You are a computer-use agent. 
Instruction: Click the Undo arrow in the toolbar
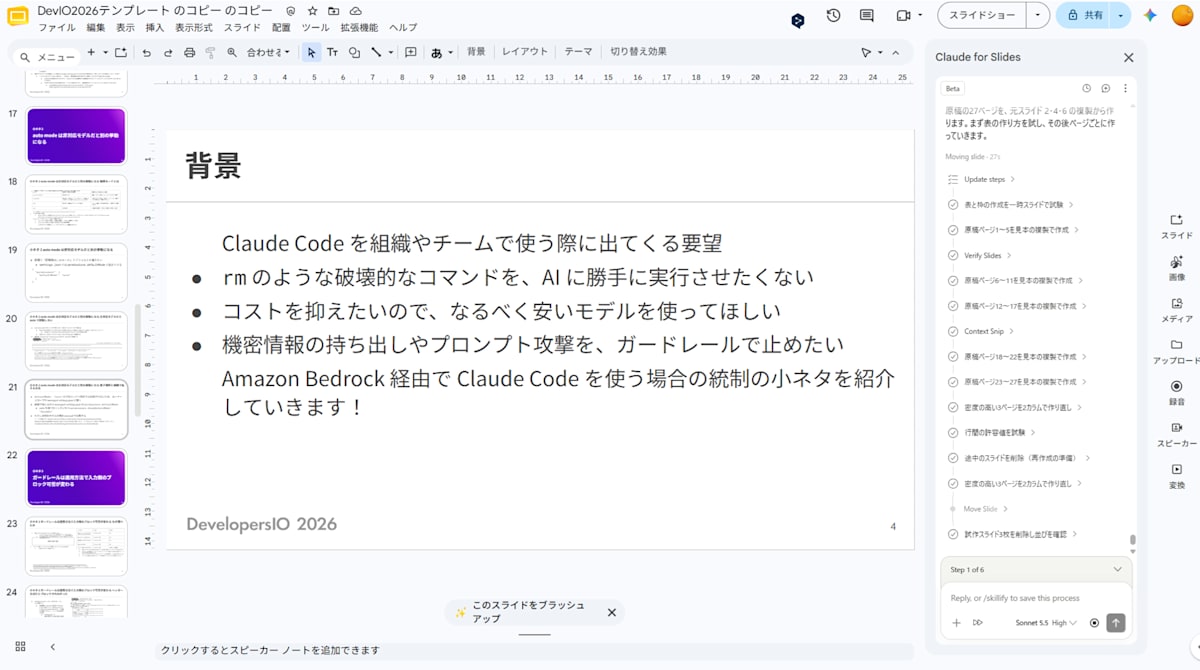click(146, 52)
